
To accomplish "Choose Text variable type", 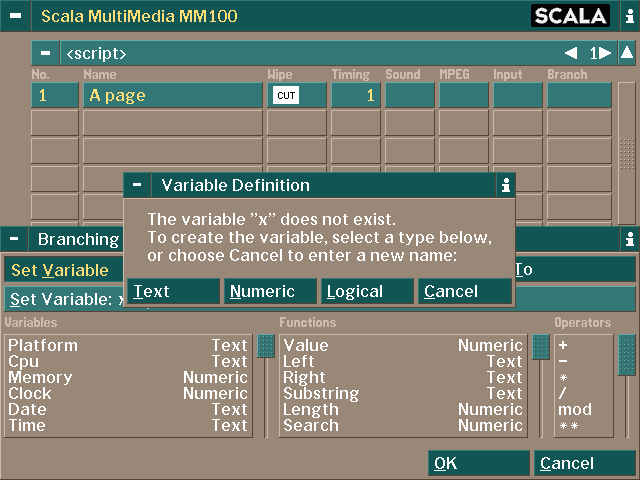I will coord(173,291).
